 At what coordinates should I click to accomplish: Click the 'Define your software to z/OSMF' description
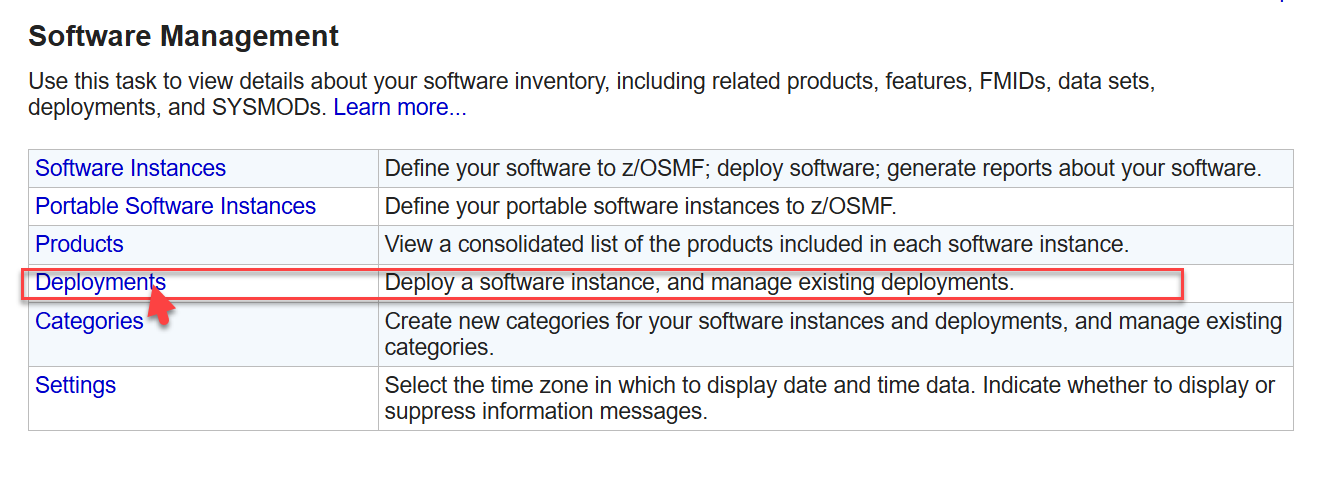[x=823, y=168]
